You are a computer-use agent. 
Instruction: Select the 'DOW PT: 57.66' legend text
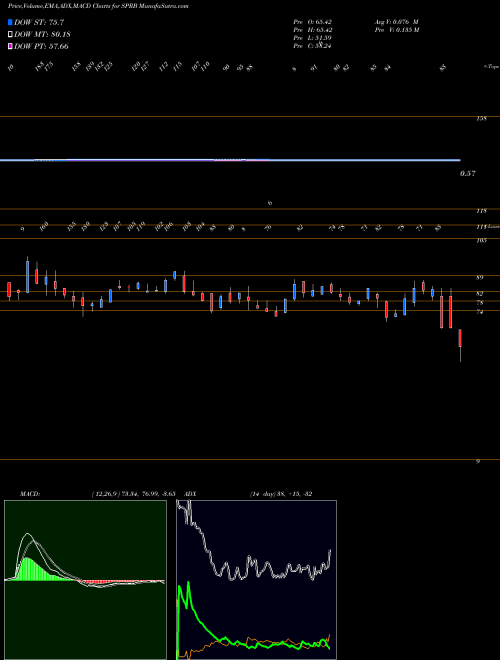[x=41, y=46]
